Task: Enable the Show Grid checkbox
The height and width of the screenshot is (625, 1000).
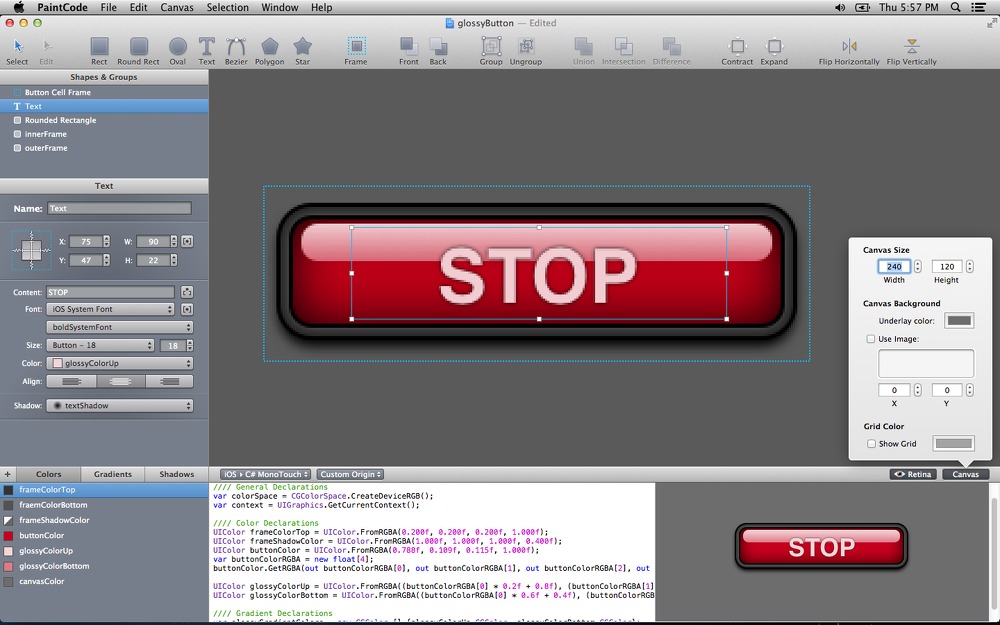Action: (871, 444)
